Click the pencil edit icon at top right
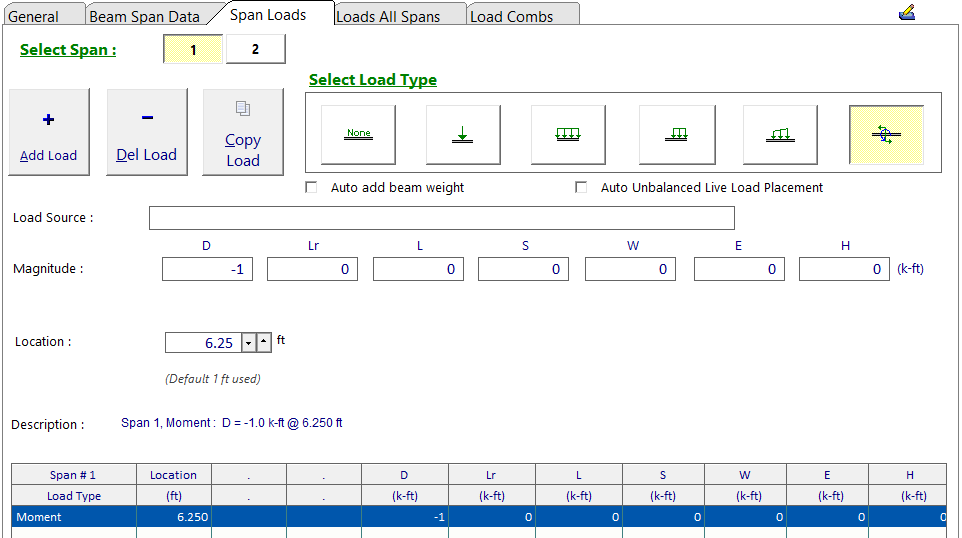 (x=907, y=12)
